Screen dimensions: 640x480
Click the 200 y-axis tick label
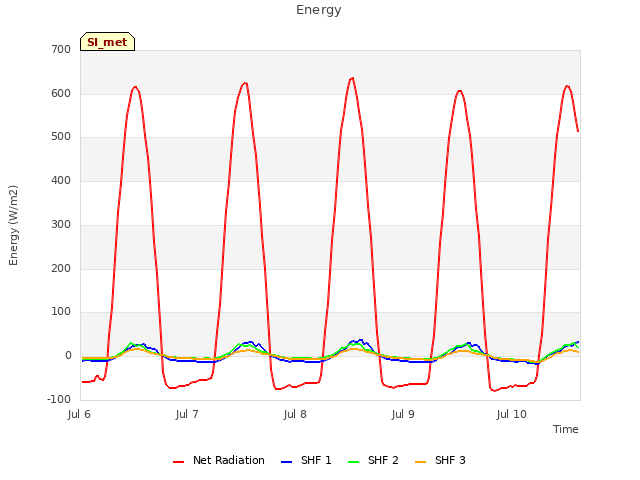tap(61, 269)
